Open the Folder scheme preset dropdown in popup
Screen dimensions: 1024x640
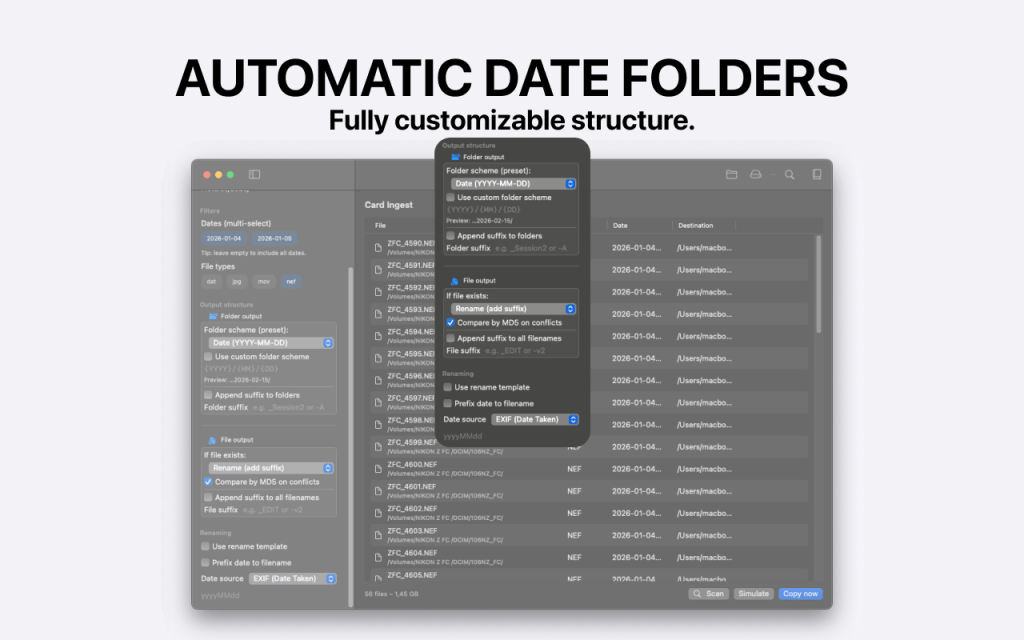[x=512, y=184]
